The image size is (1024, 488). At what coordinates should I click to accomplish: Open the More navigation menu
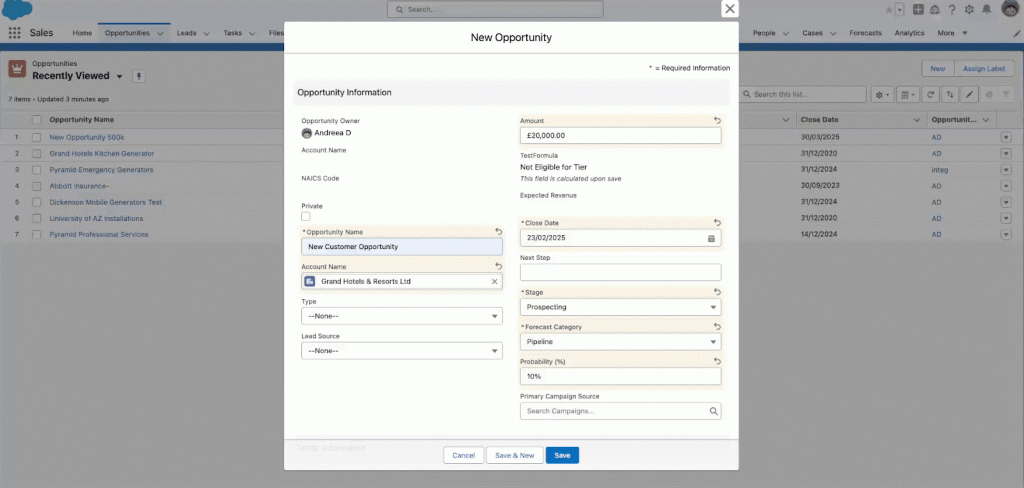(x=952, y=33)
